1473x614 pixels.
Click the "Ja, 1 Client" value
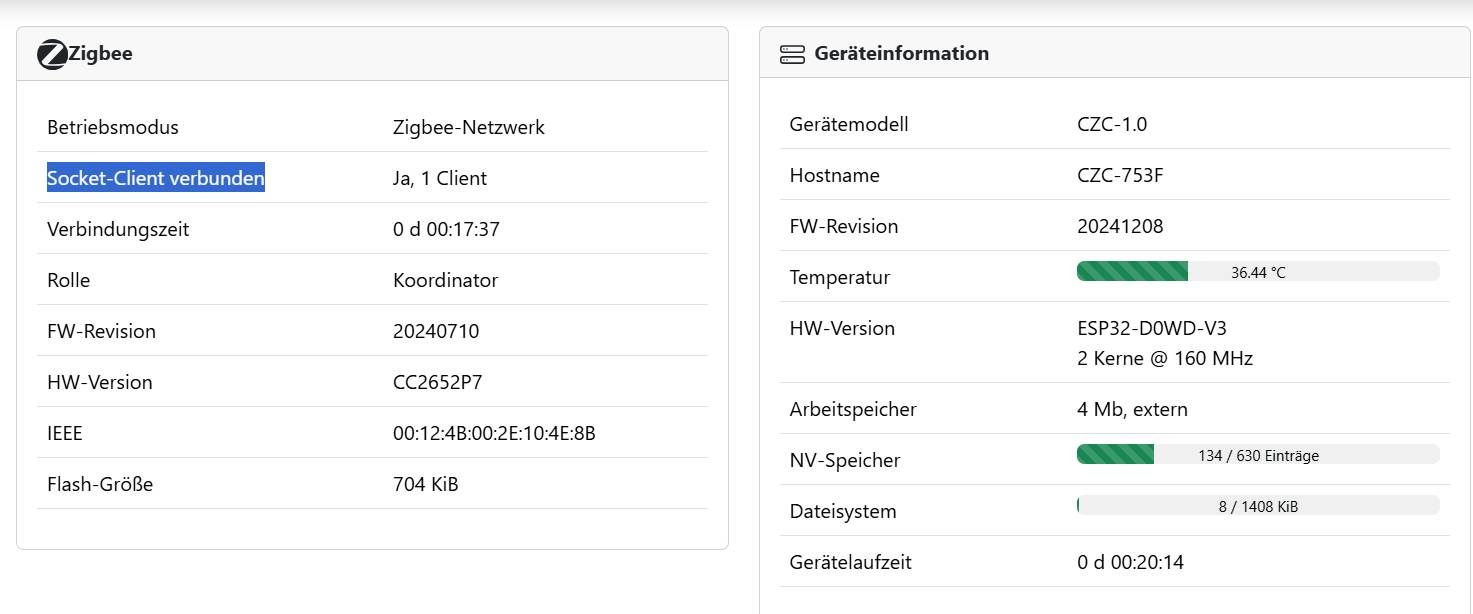(440, 178)
